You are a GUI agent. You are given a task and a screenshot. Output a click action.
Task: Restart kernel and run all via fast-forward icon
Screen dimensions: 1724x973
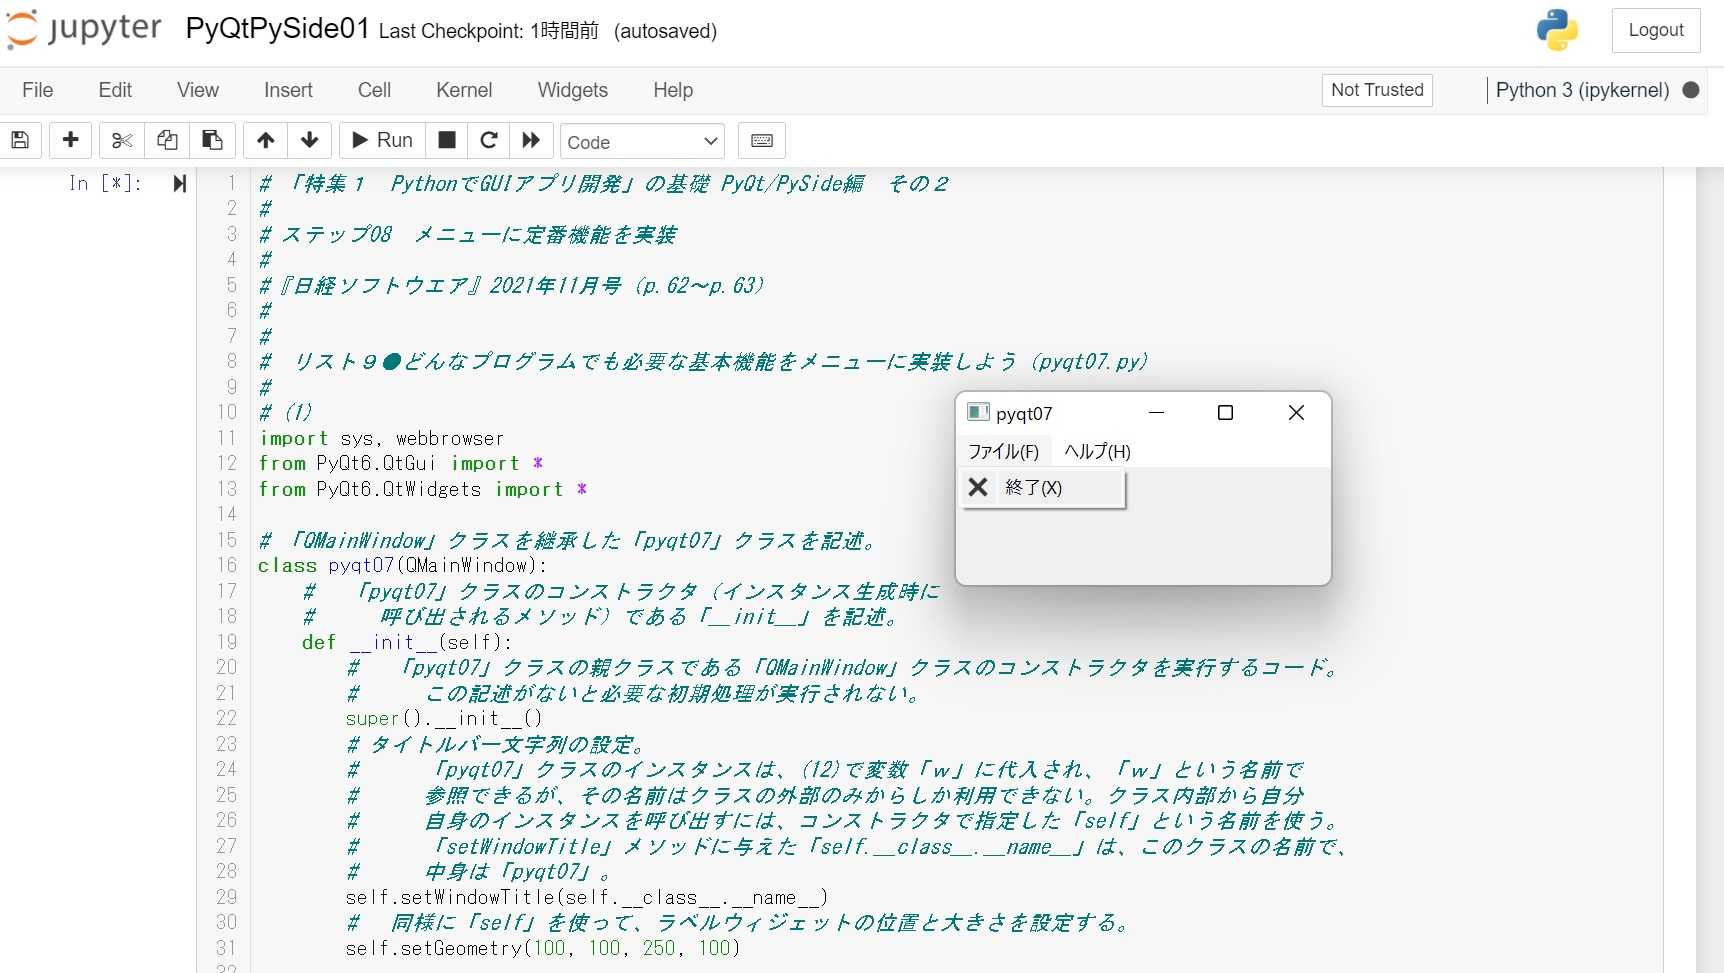[x=531, y=140]
